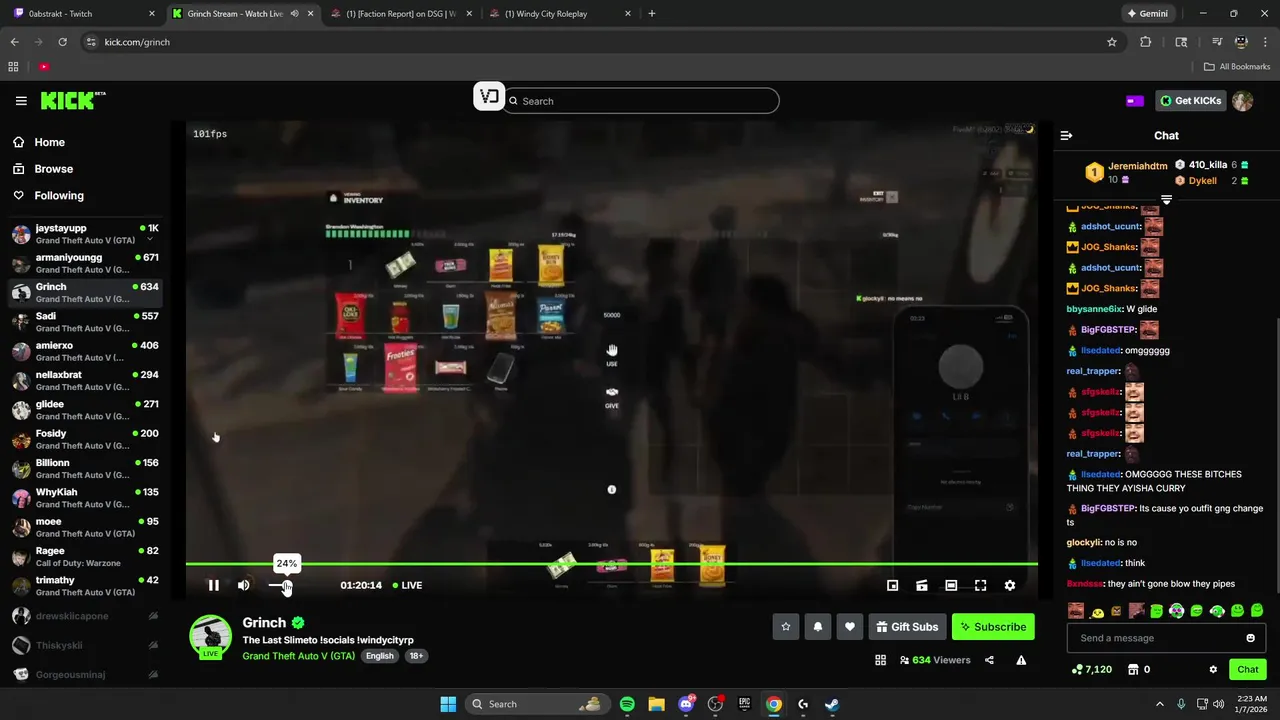Image resolution: width=1280 pixels, height=720 pixels.
Task: Send message with the Chat button
Action: [x=1248, y=669]
